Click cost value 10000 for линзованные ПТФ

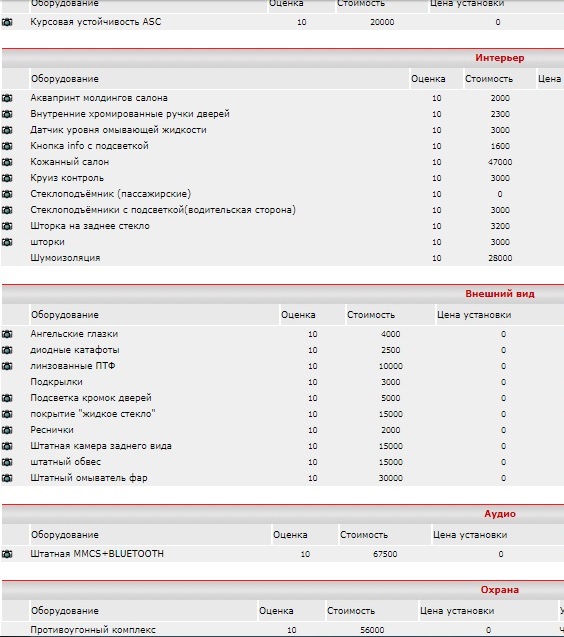pos(390,366)
